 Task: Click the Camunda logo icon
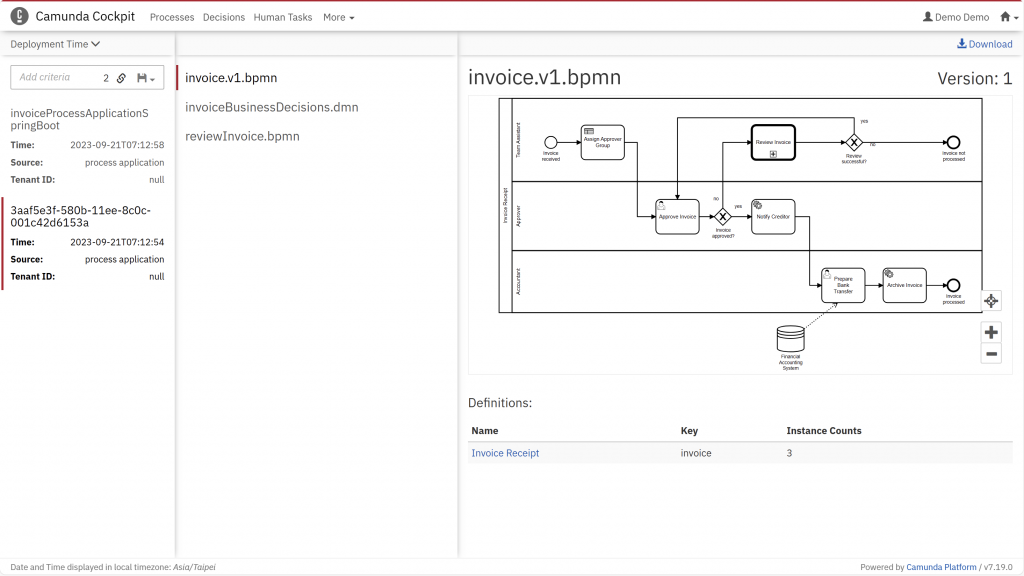(x=20, y=16)
